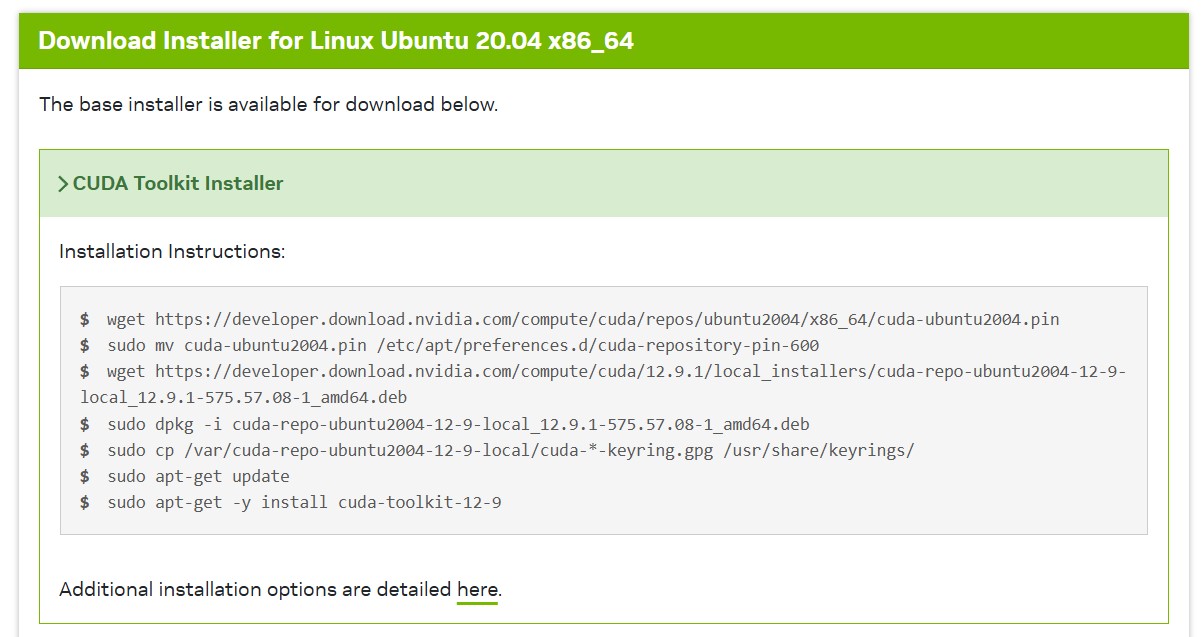Click the 'Additional installation options are detailed' text
The width and height of the screenshot is (1203, 637).
255,590
